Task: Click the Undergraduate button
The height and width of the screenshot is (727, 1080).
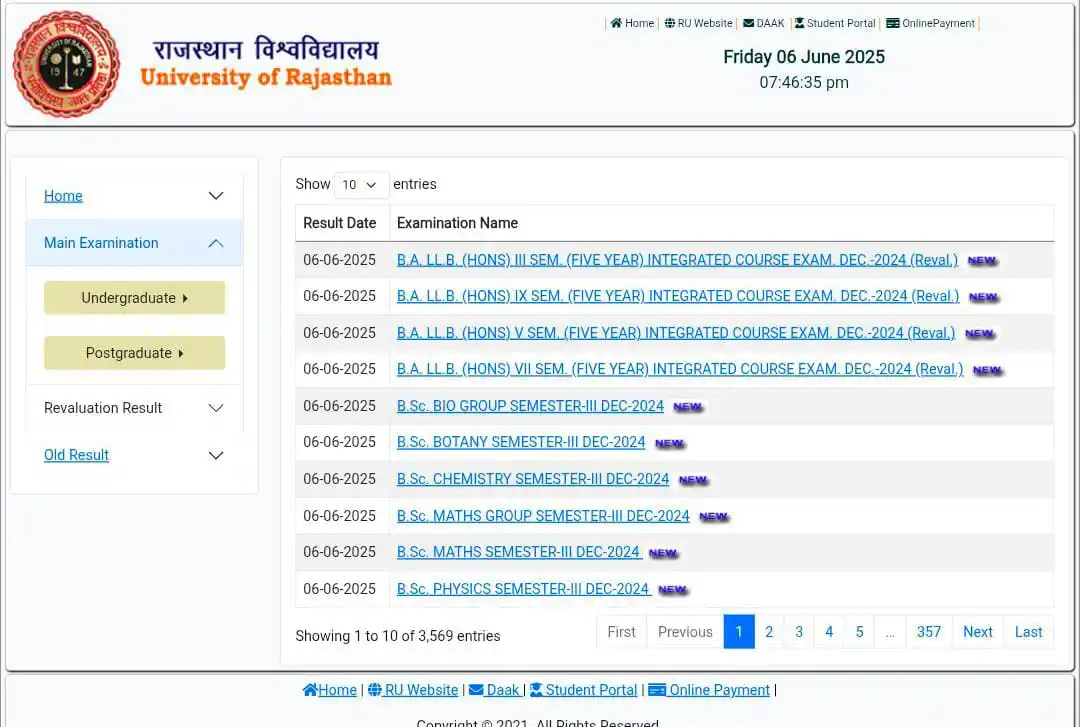Action: (134, 297)
